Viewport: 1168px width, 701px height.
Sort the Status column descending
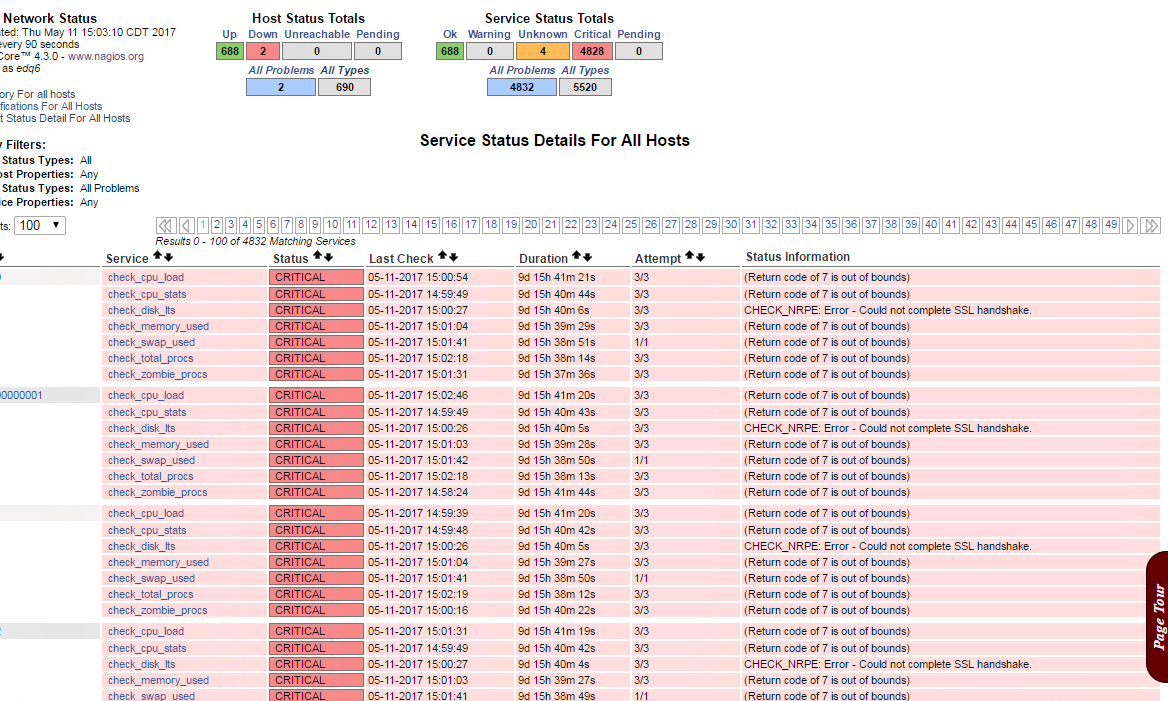click(x=328, y=257)
